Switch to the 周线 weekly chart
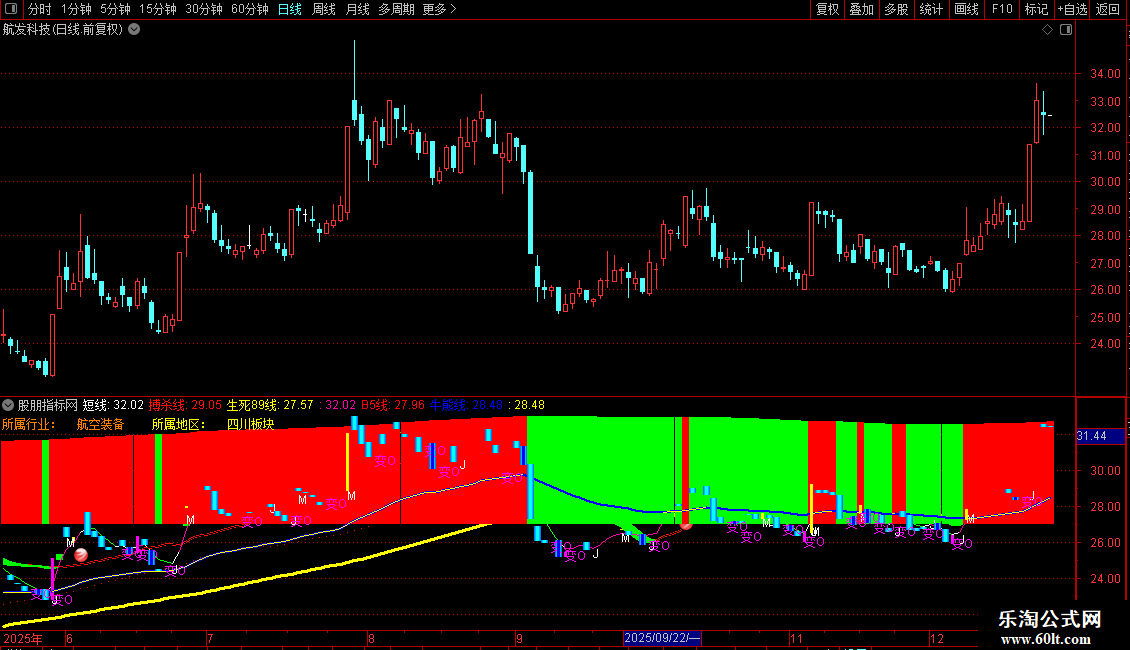 pos(324,9)
